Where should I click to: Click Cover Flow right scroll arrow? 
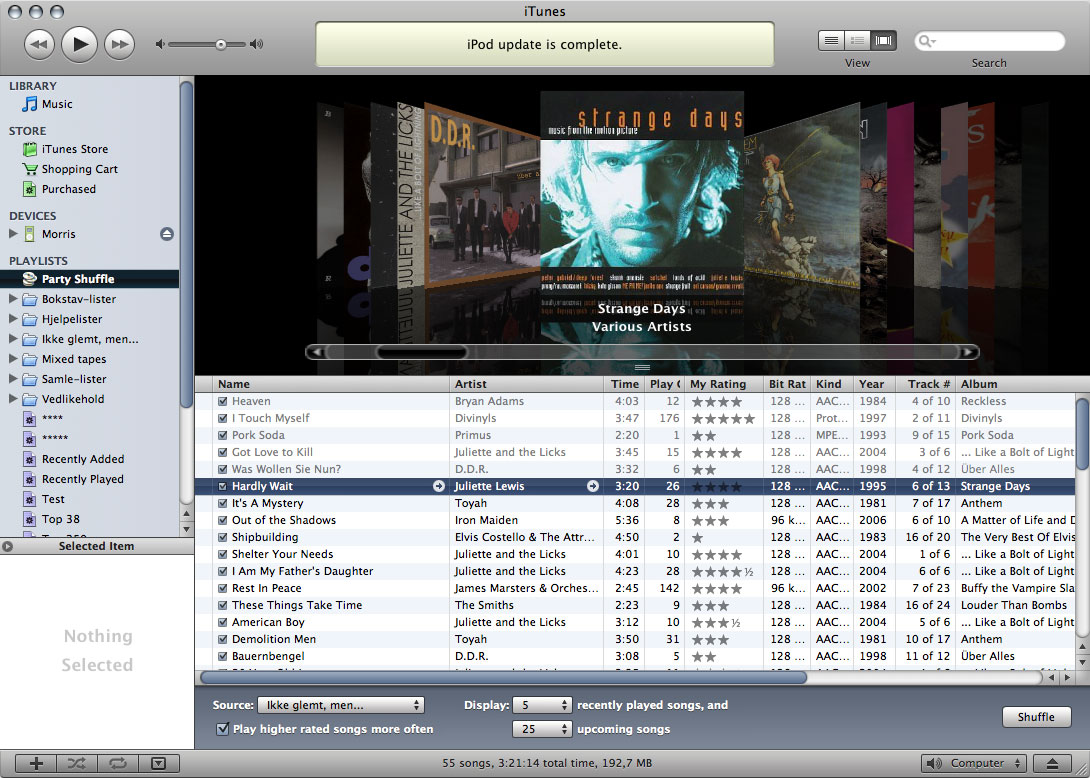click(968, 352)
